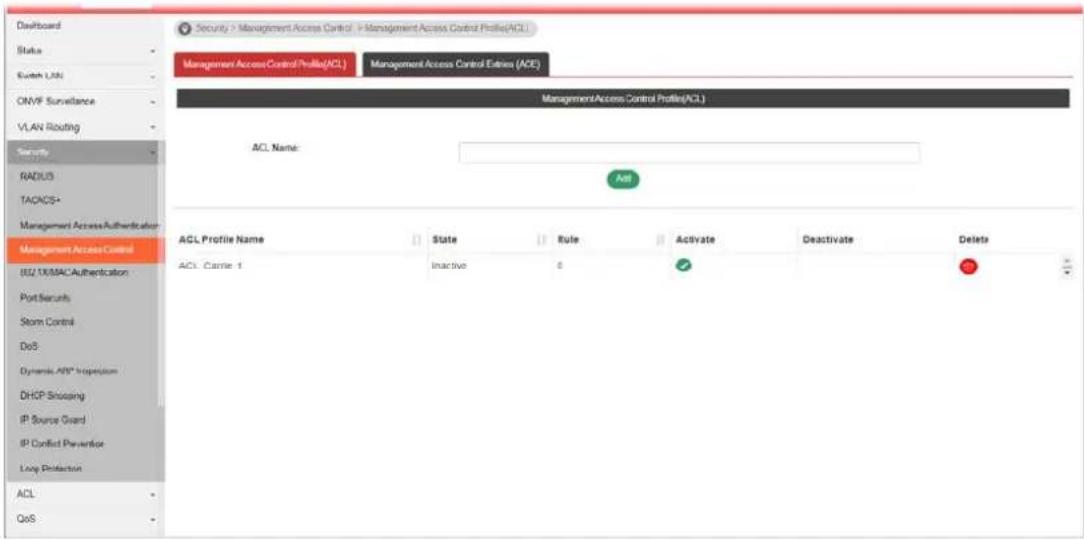Click the breadcrumb back icon
This screenshot has width=1084, height=540.
click(x=185, y=29)
